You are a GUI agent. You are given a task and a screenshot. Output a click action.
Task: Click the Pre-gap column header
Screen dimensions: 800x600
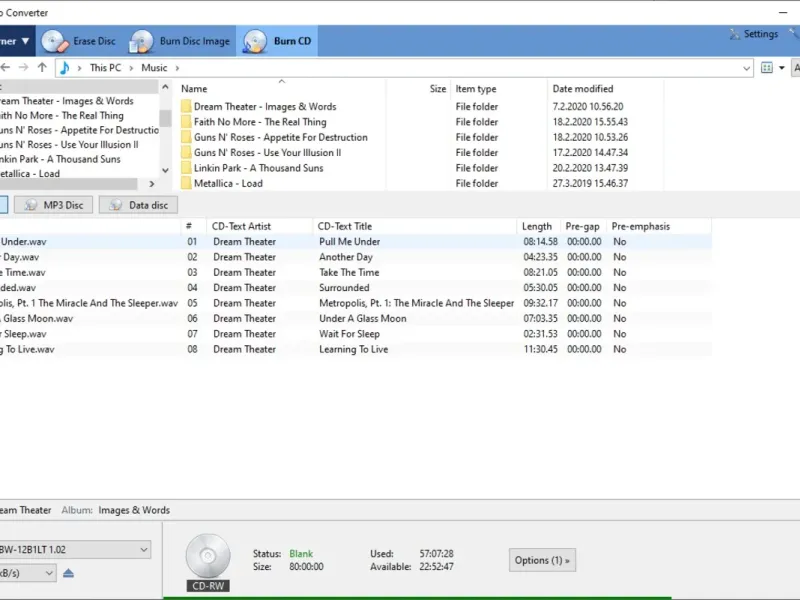pos(584,226)
